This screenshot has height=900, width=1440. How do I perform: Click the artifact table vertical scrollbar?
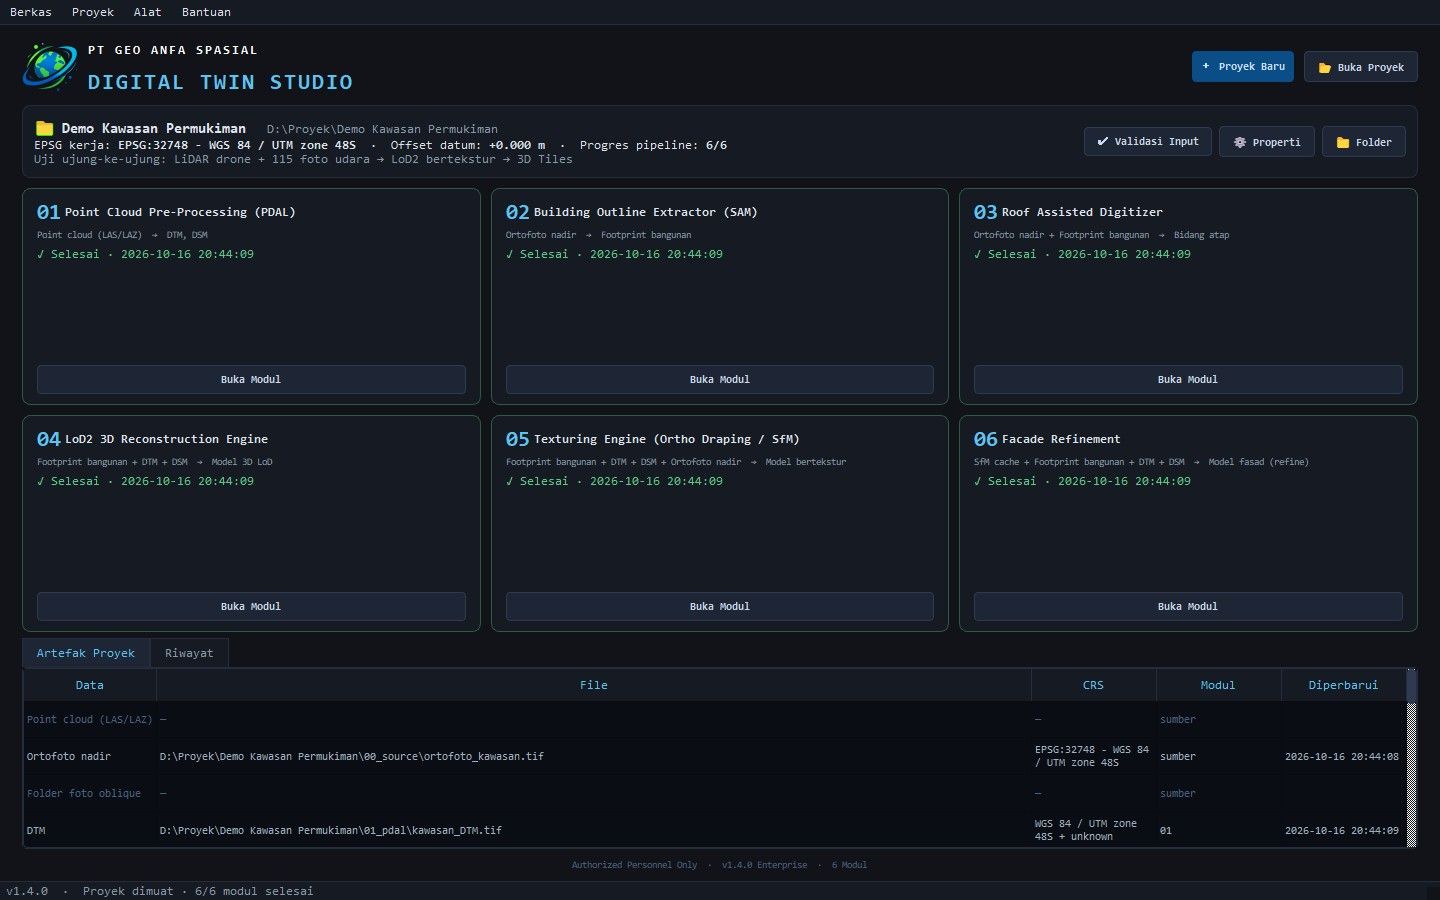pyautogui.click(x=1412, y=759)
